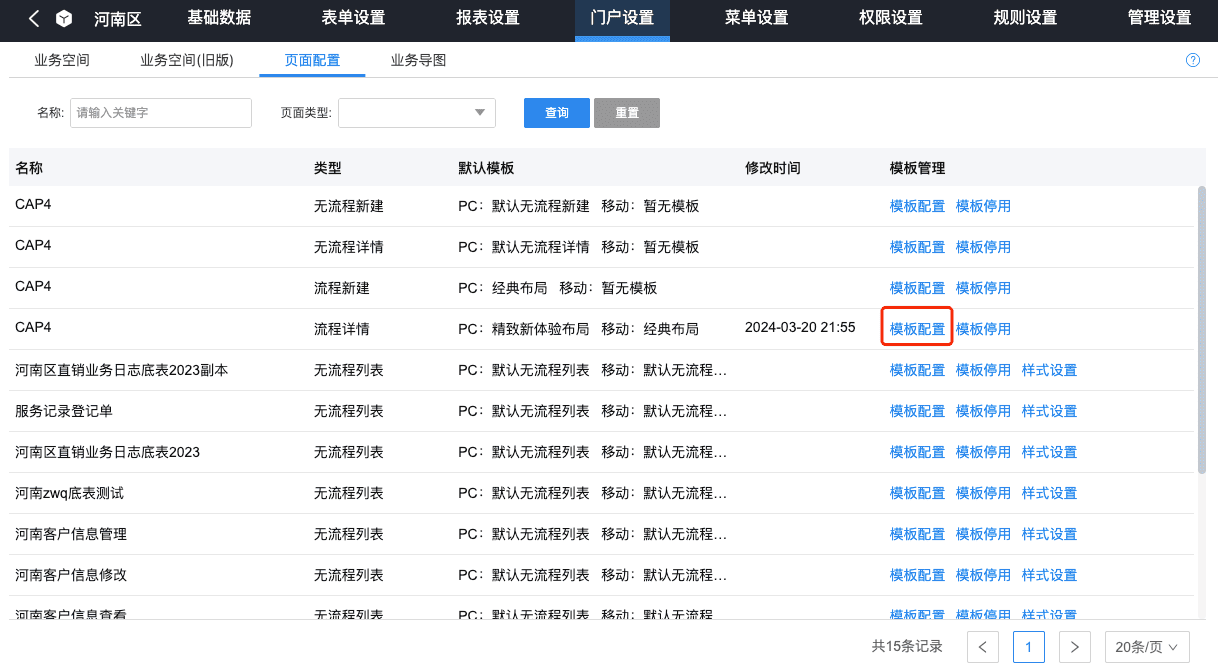
Task: Open 权限设置 menu
Action: [890, 18]
